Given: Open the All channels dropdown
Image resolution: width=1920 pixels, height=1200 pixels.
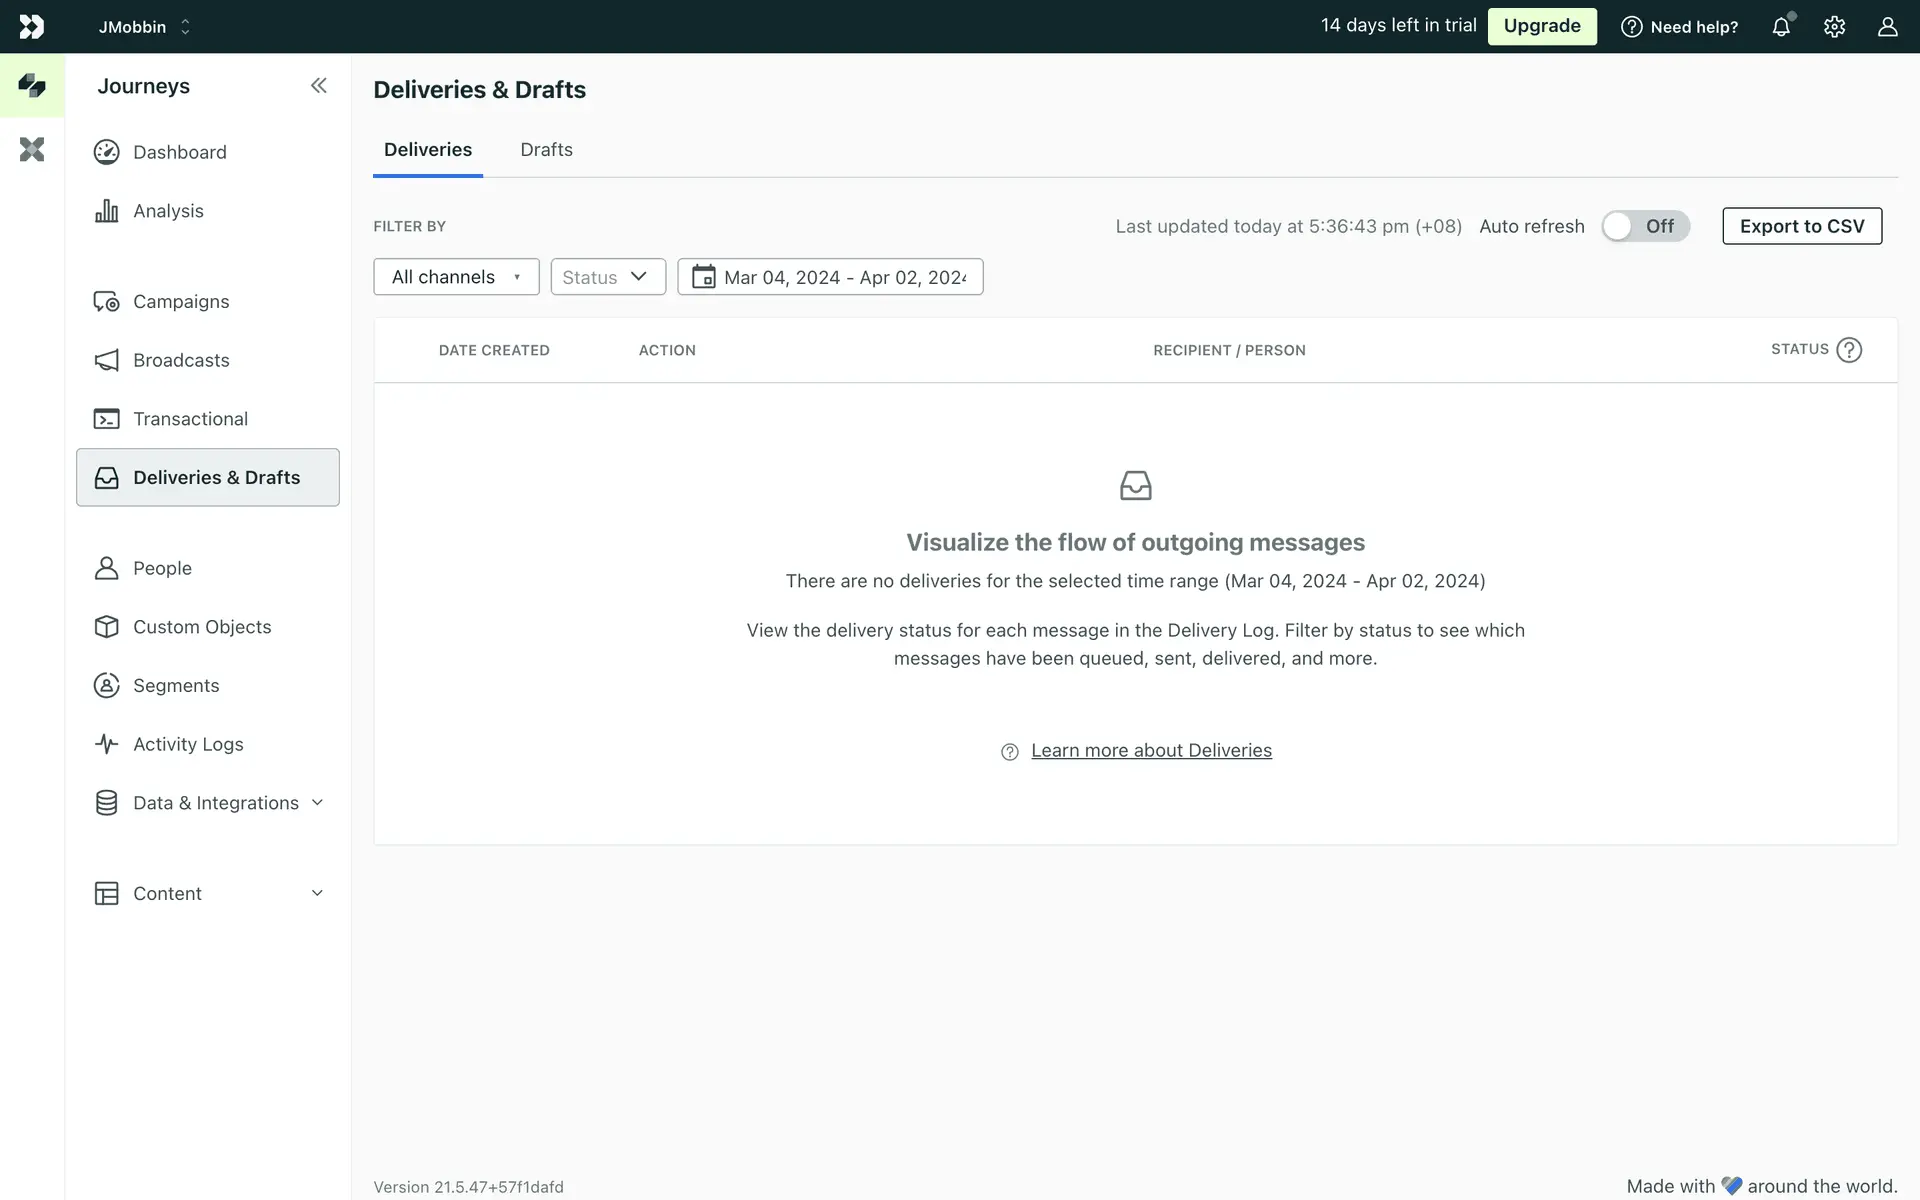Looking at the screenshot, I should point(456,277).
